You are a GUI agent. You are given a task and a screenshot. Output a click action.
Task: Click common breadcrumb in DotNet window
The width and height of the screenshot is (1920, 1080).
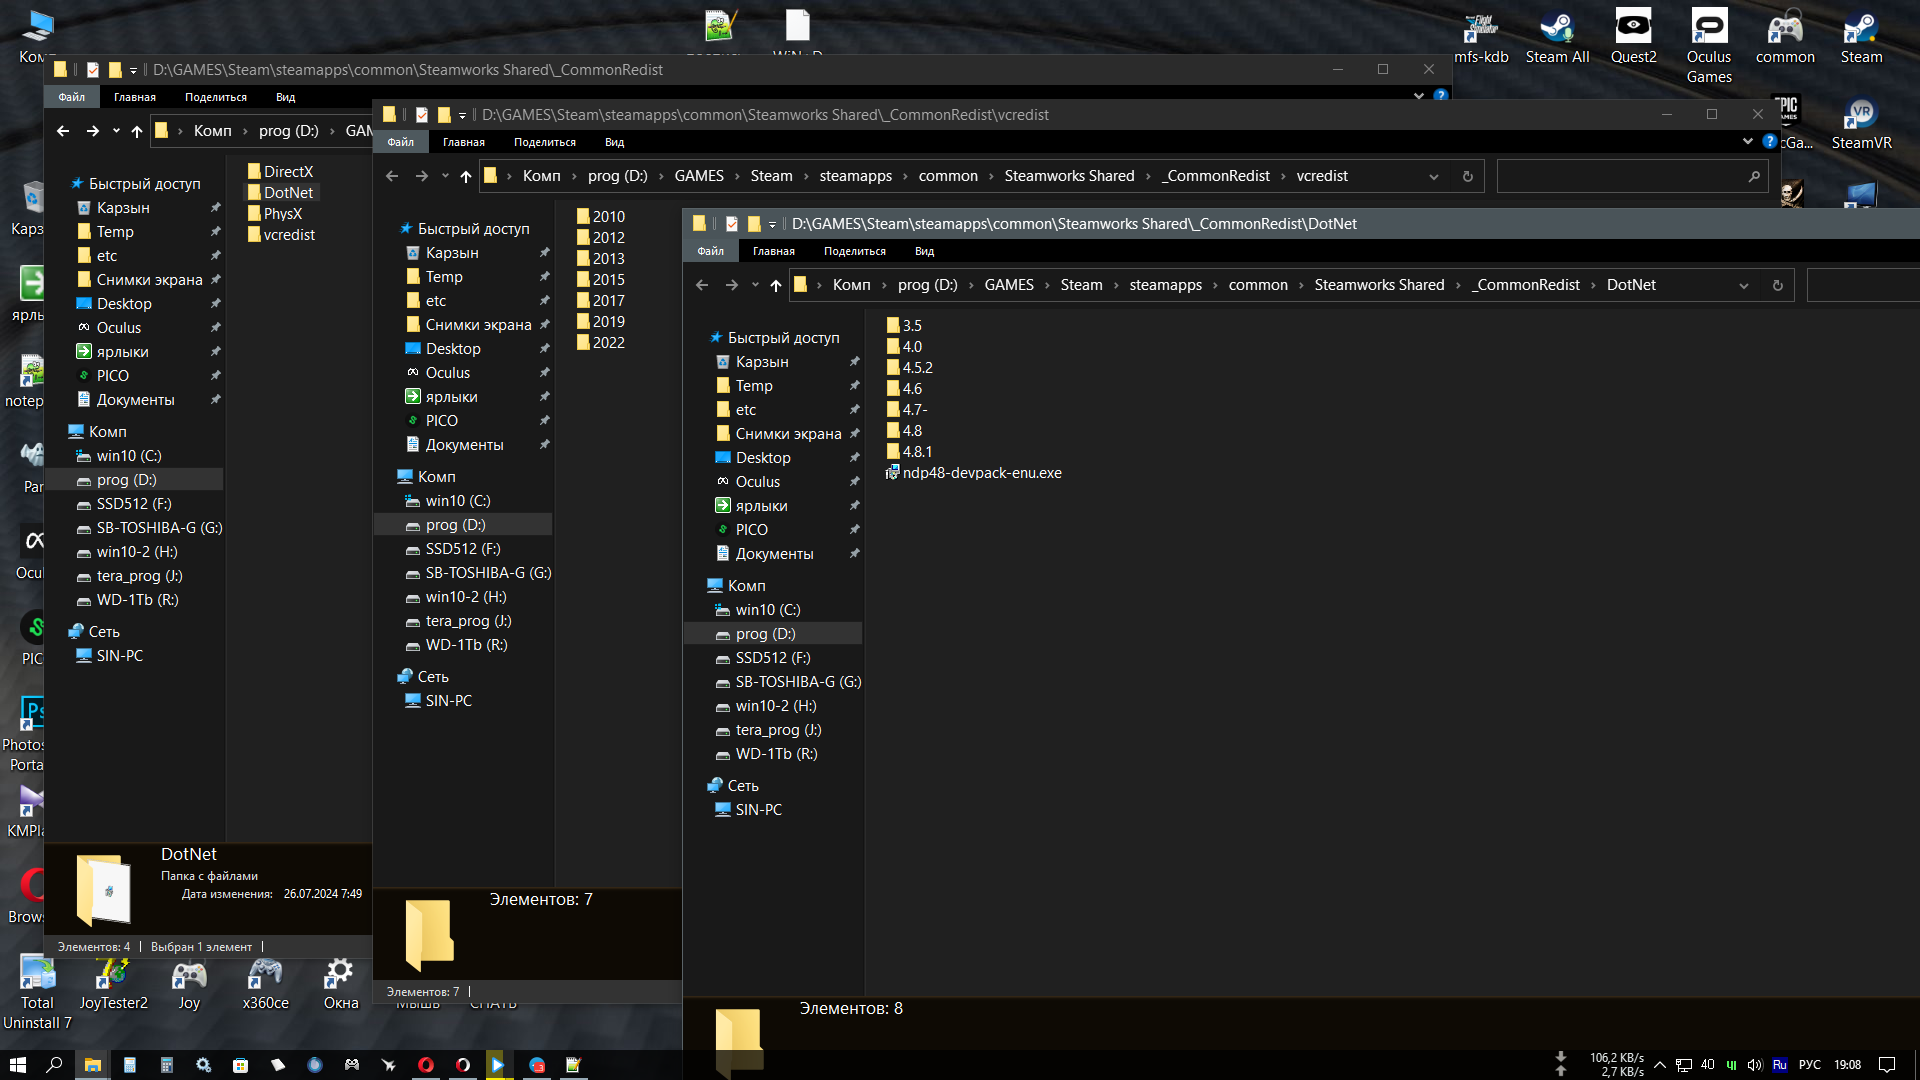1258,285
